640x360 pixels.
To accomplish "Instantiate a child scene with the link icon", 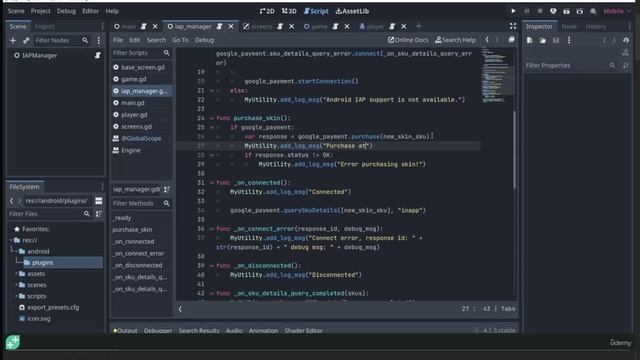I will 26,40.
